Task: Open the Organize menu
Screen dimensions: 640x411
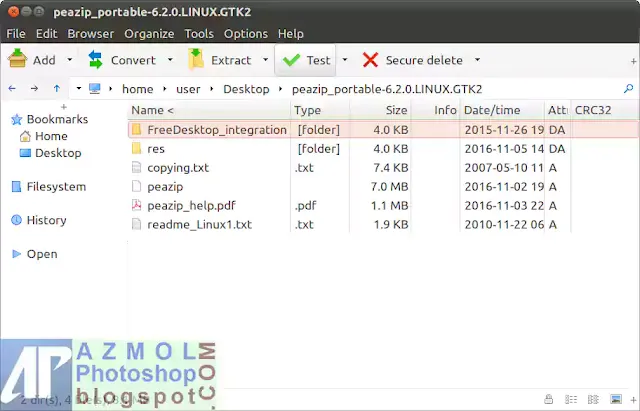Action: click(x=149, y=33)
